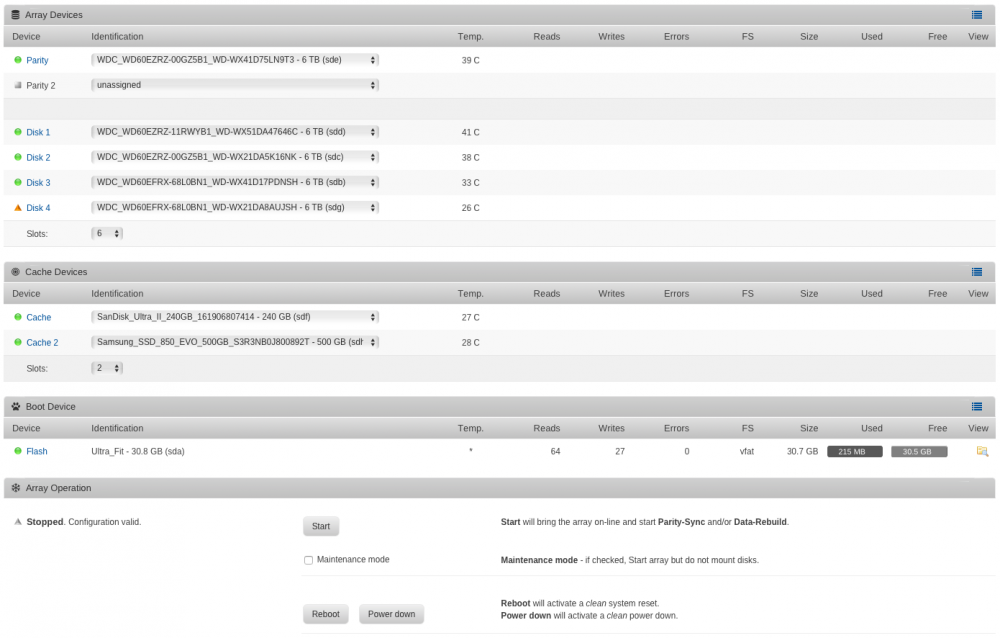This screenshot has width=1000, height=638.
Task: Open the Disk 1 device dropdown
Action: pyautogui.click(x=235, y=132)
